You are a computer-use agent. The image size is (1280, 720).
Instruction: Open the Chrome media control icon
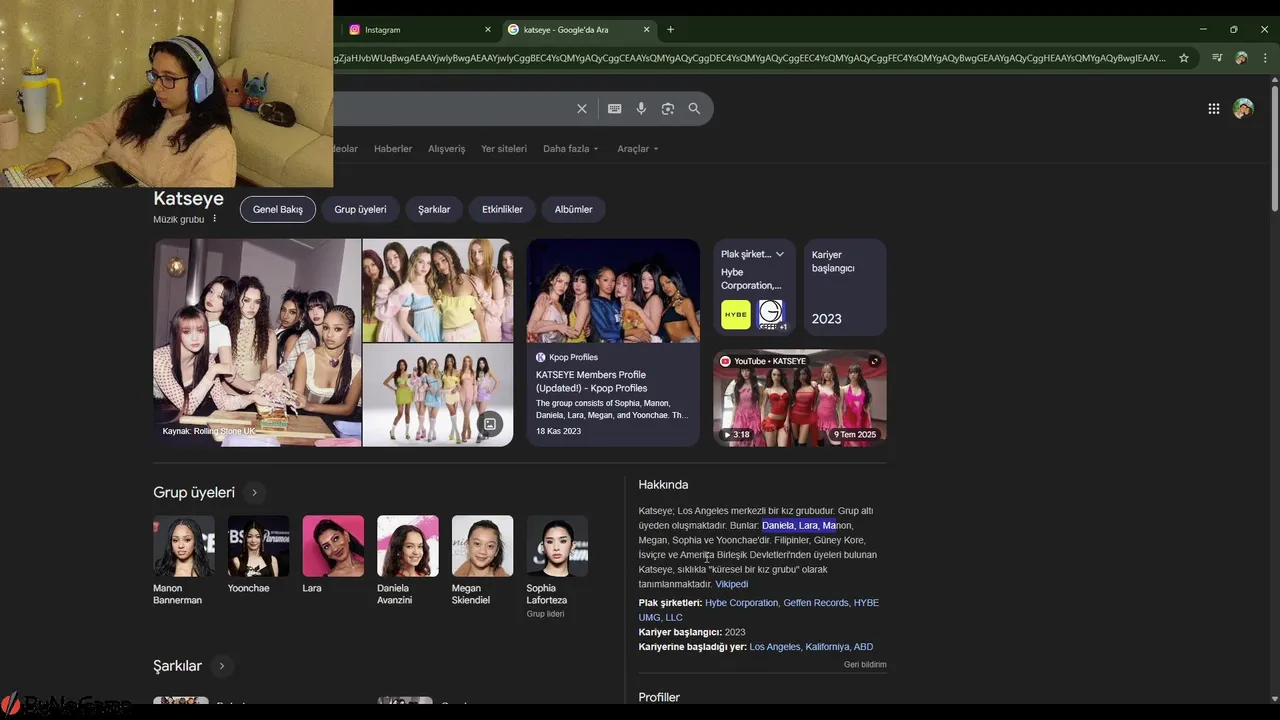(x=1217, y=58)
